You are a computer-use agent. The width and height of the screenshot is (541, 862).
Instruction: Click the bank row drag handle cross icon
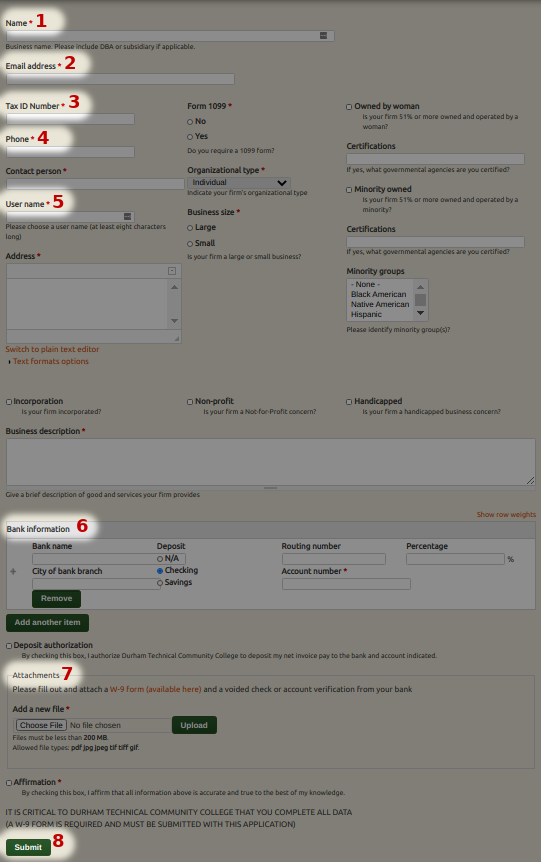point(13,571)
